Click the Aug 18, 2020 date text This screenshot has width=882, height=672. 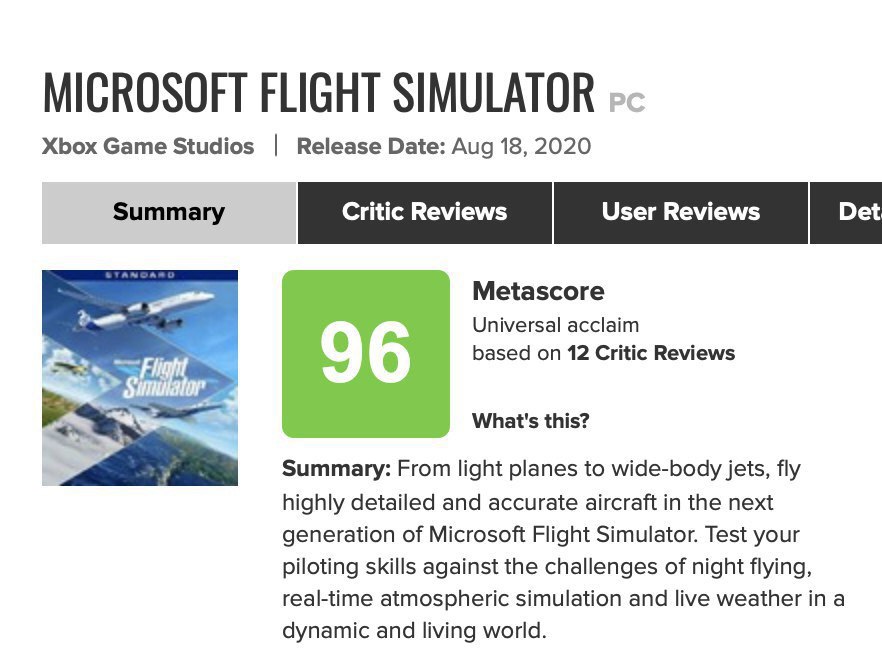(521, 146)
